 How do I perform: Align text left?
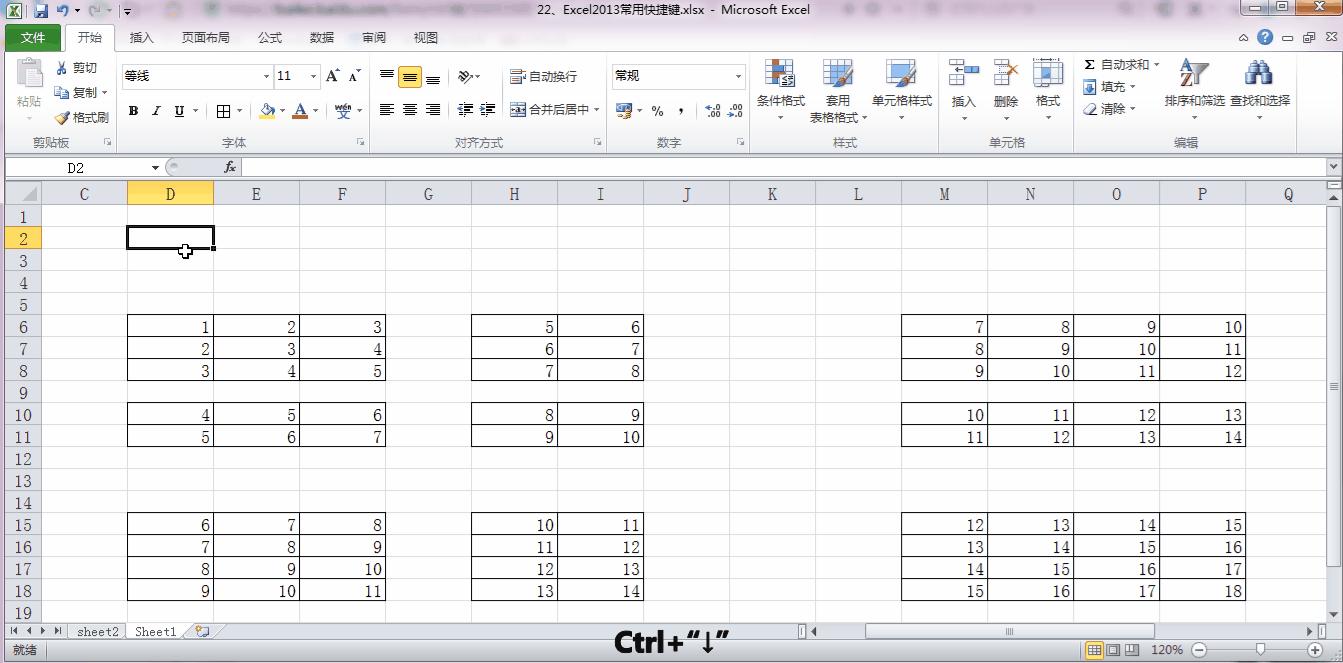pos(387,110)
